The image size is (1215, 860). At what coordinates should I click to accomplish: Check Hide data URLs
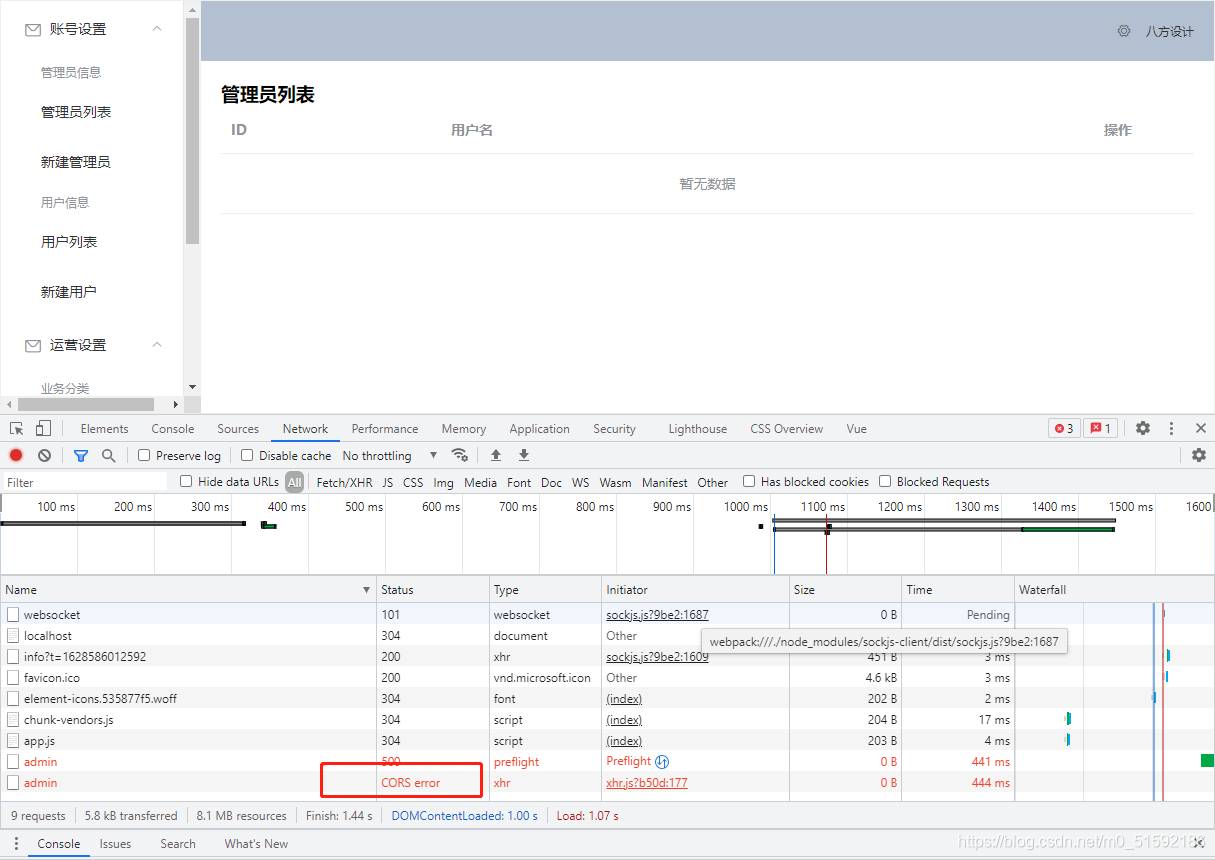pyautogui.click(x=186, y=481)
